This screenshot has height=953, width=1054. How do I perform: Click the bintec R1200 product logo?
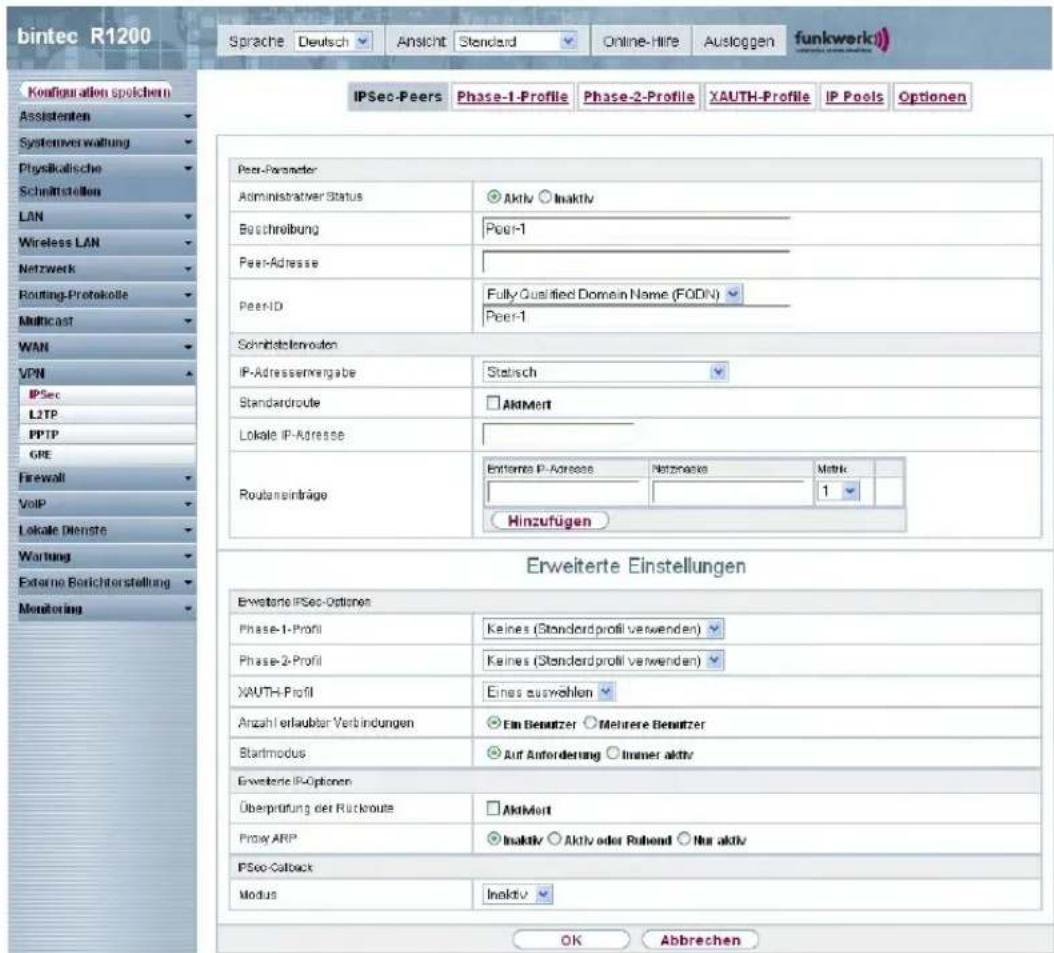pos(84,36)
